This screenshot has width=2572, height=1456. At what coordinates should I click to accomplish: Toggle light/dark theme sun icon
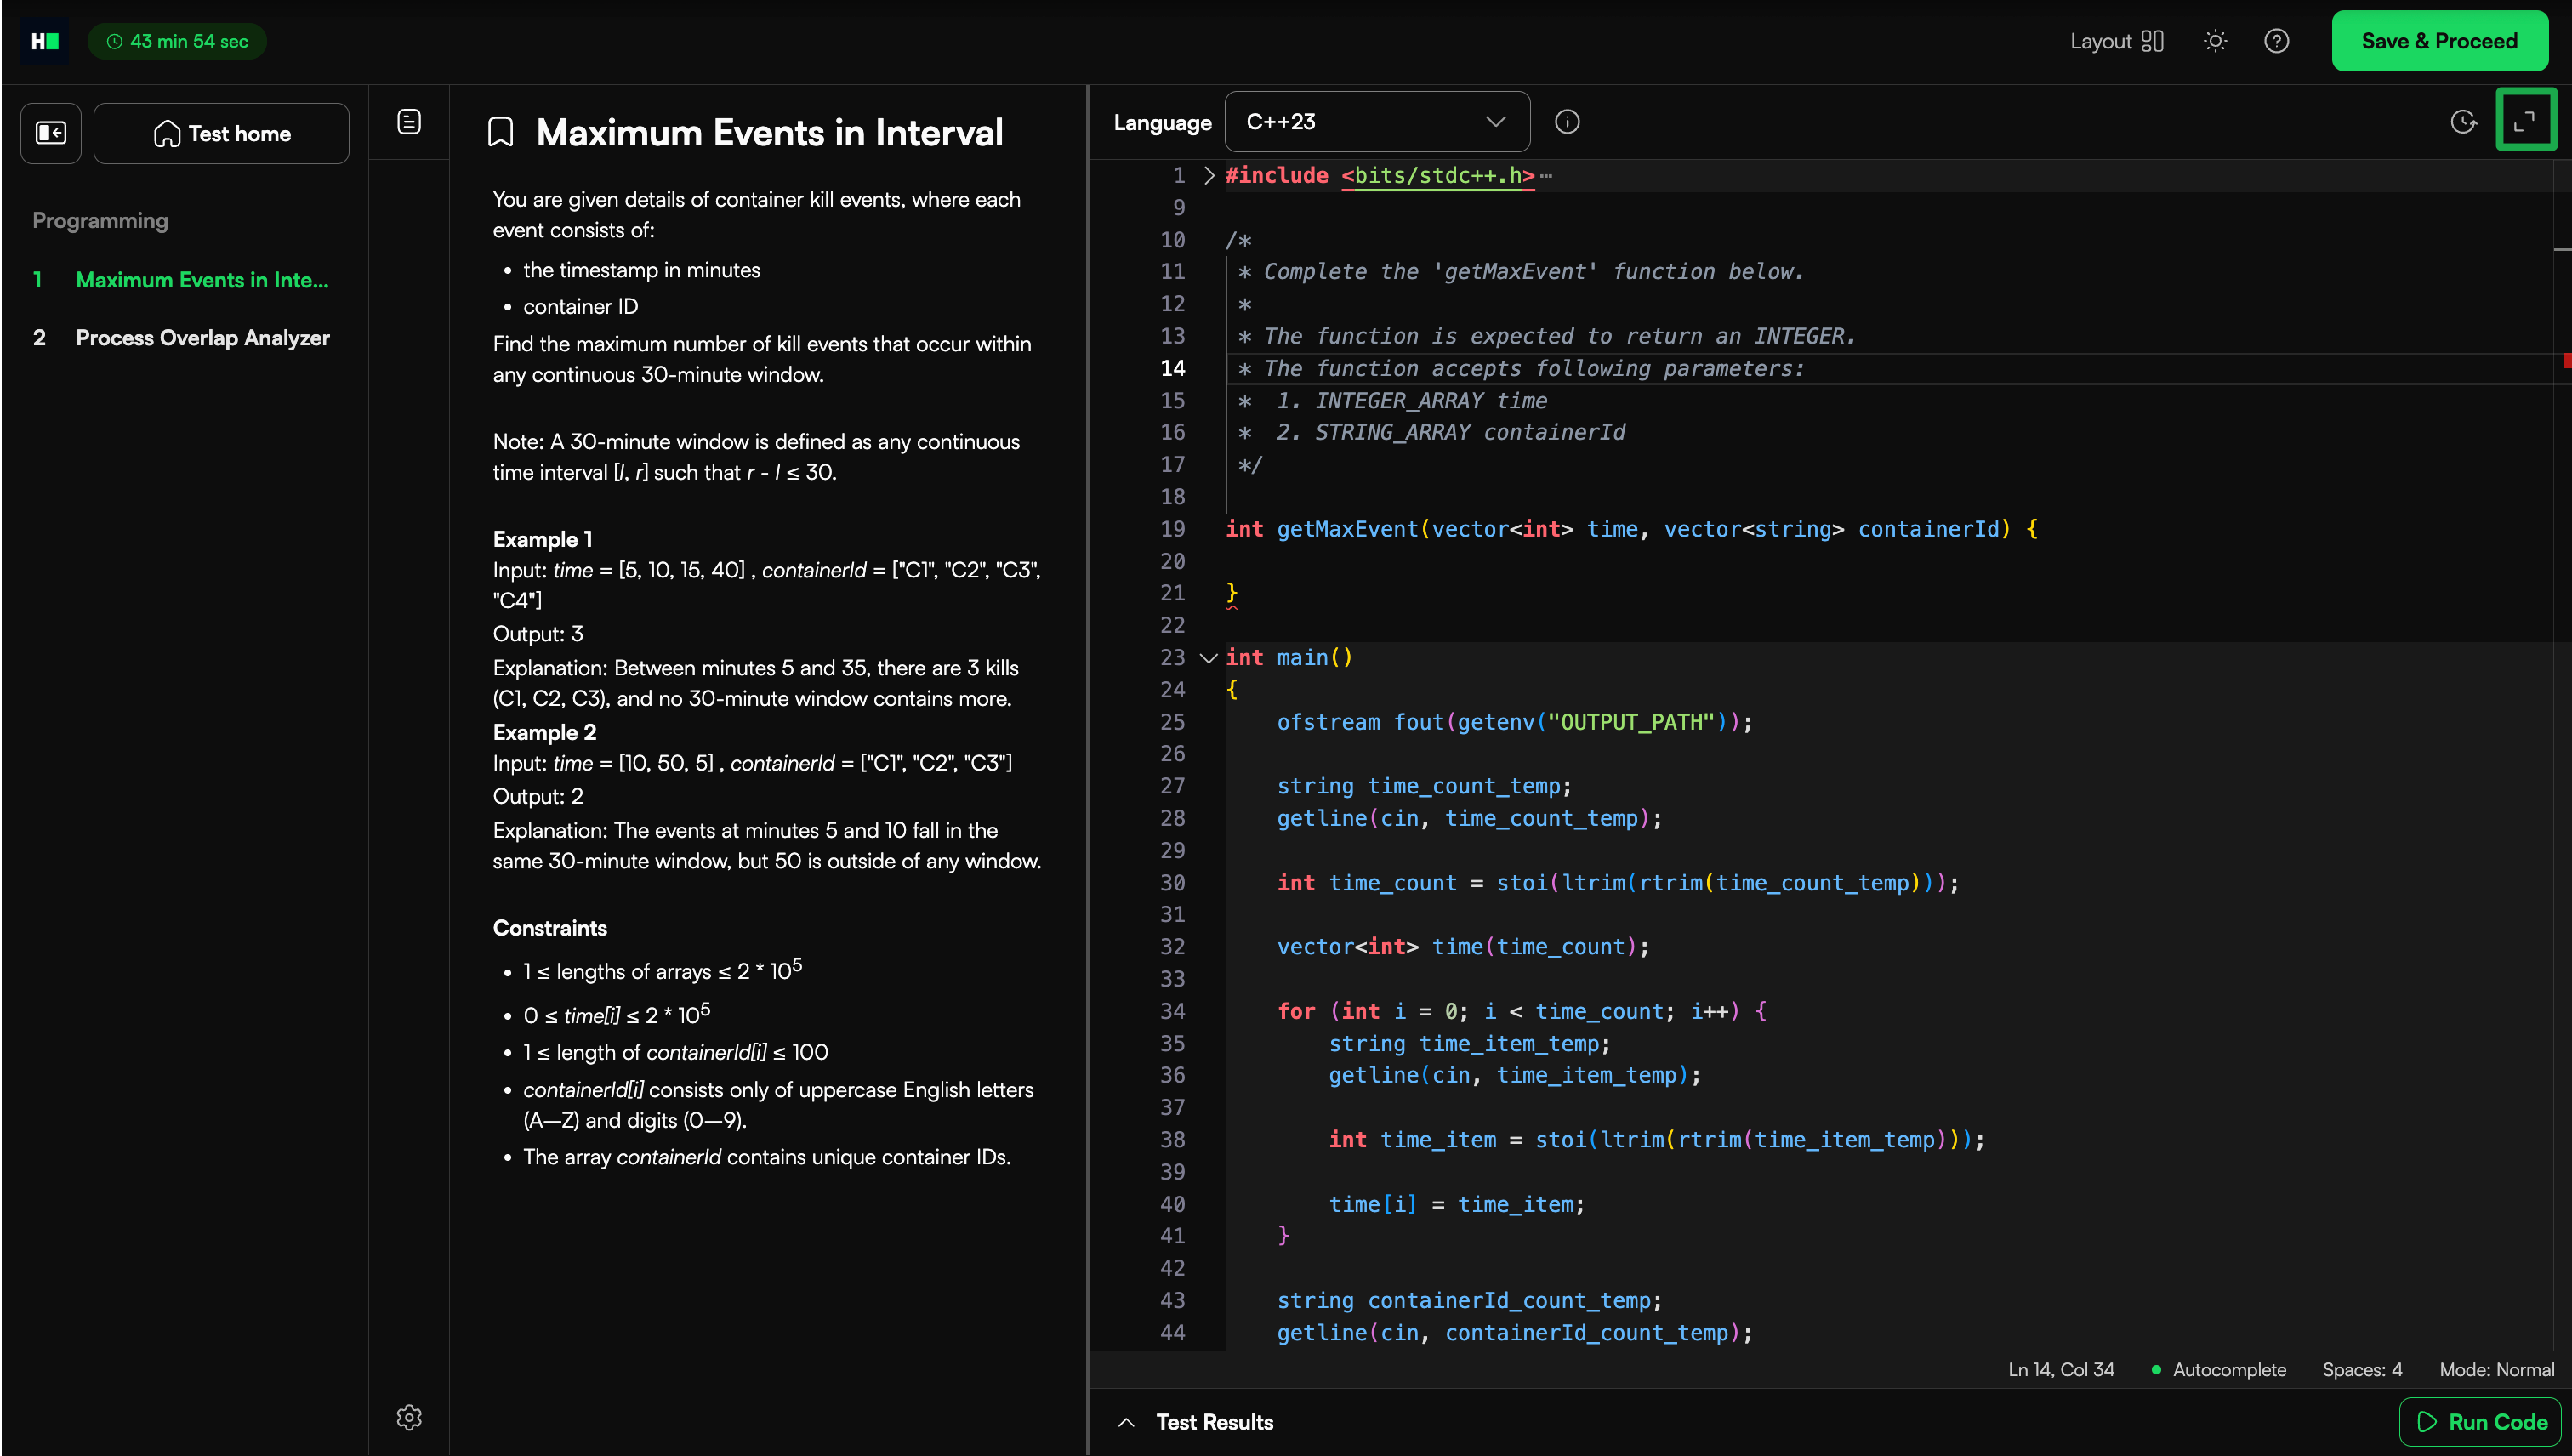pyautogui.click(x=2215, y=41)
